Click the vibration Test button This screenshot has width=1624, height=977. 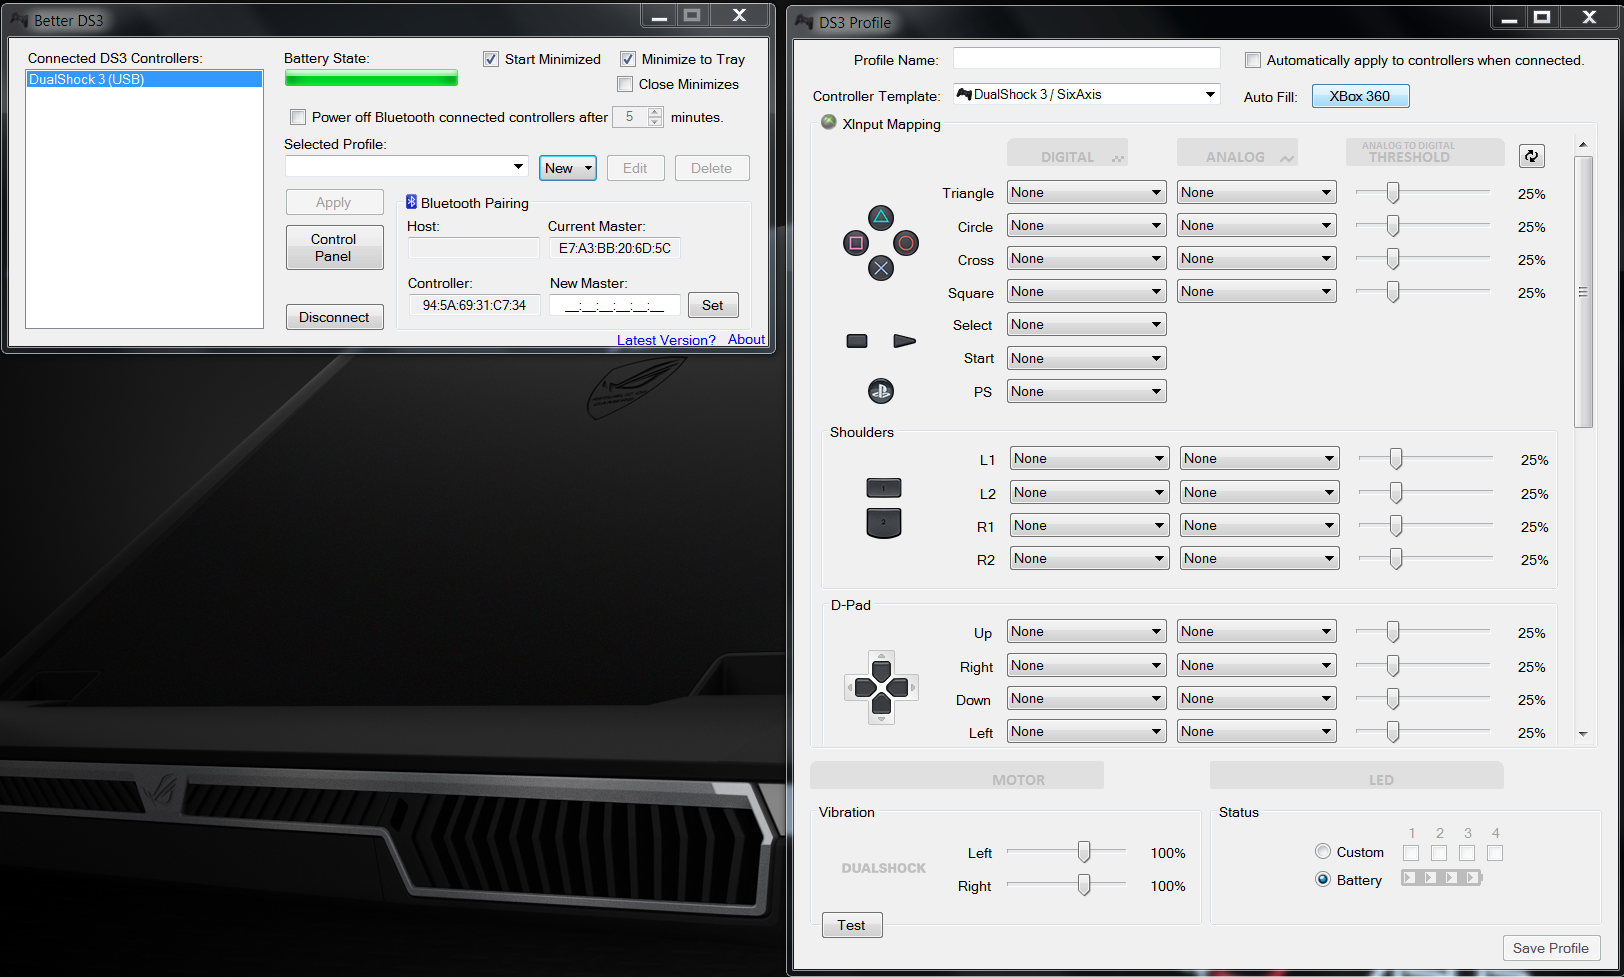tap(852, 925)
